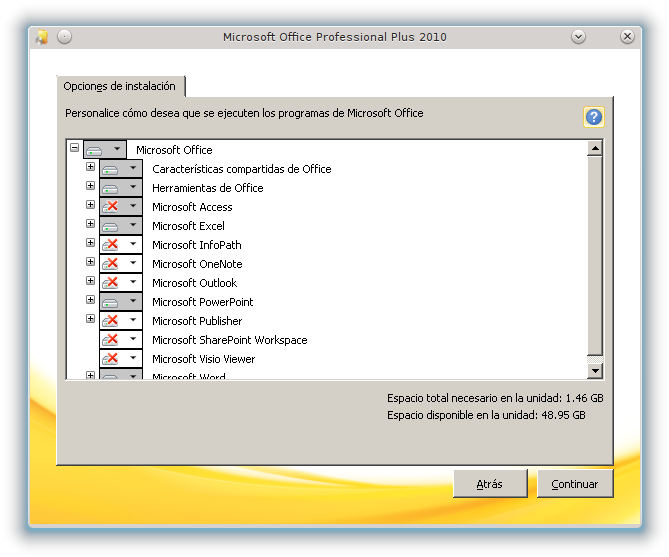669x557 pixels.
Task: Open install dropdown arrow for Microsoft Outlook
Action: (133, 282)
